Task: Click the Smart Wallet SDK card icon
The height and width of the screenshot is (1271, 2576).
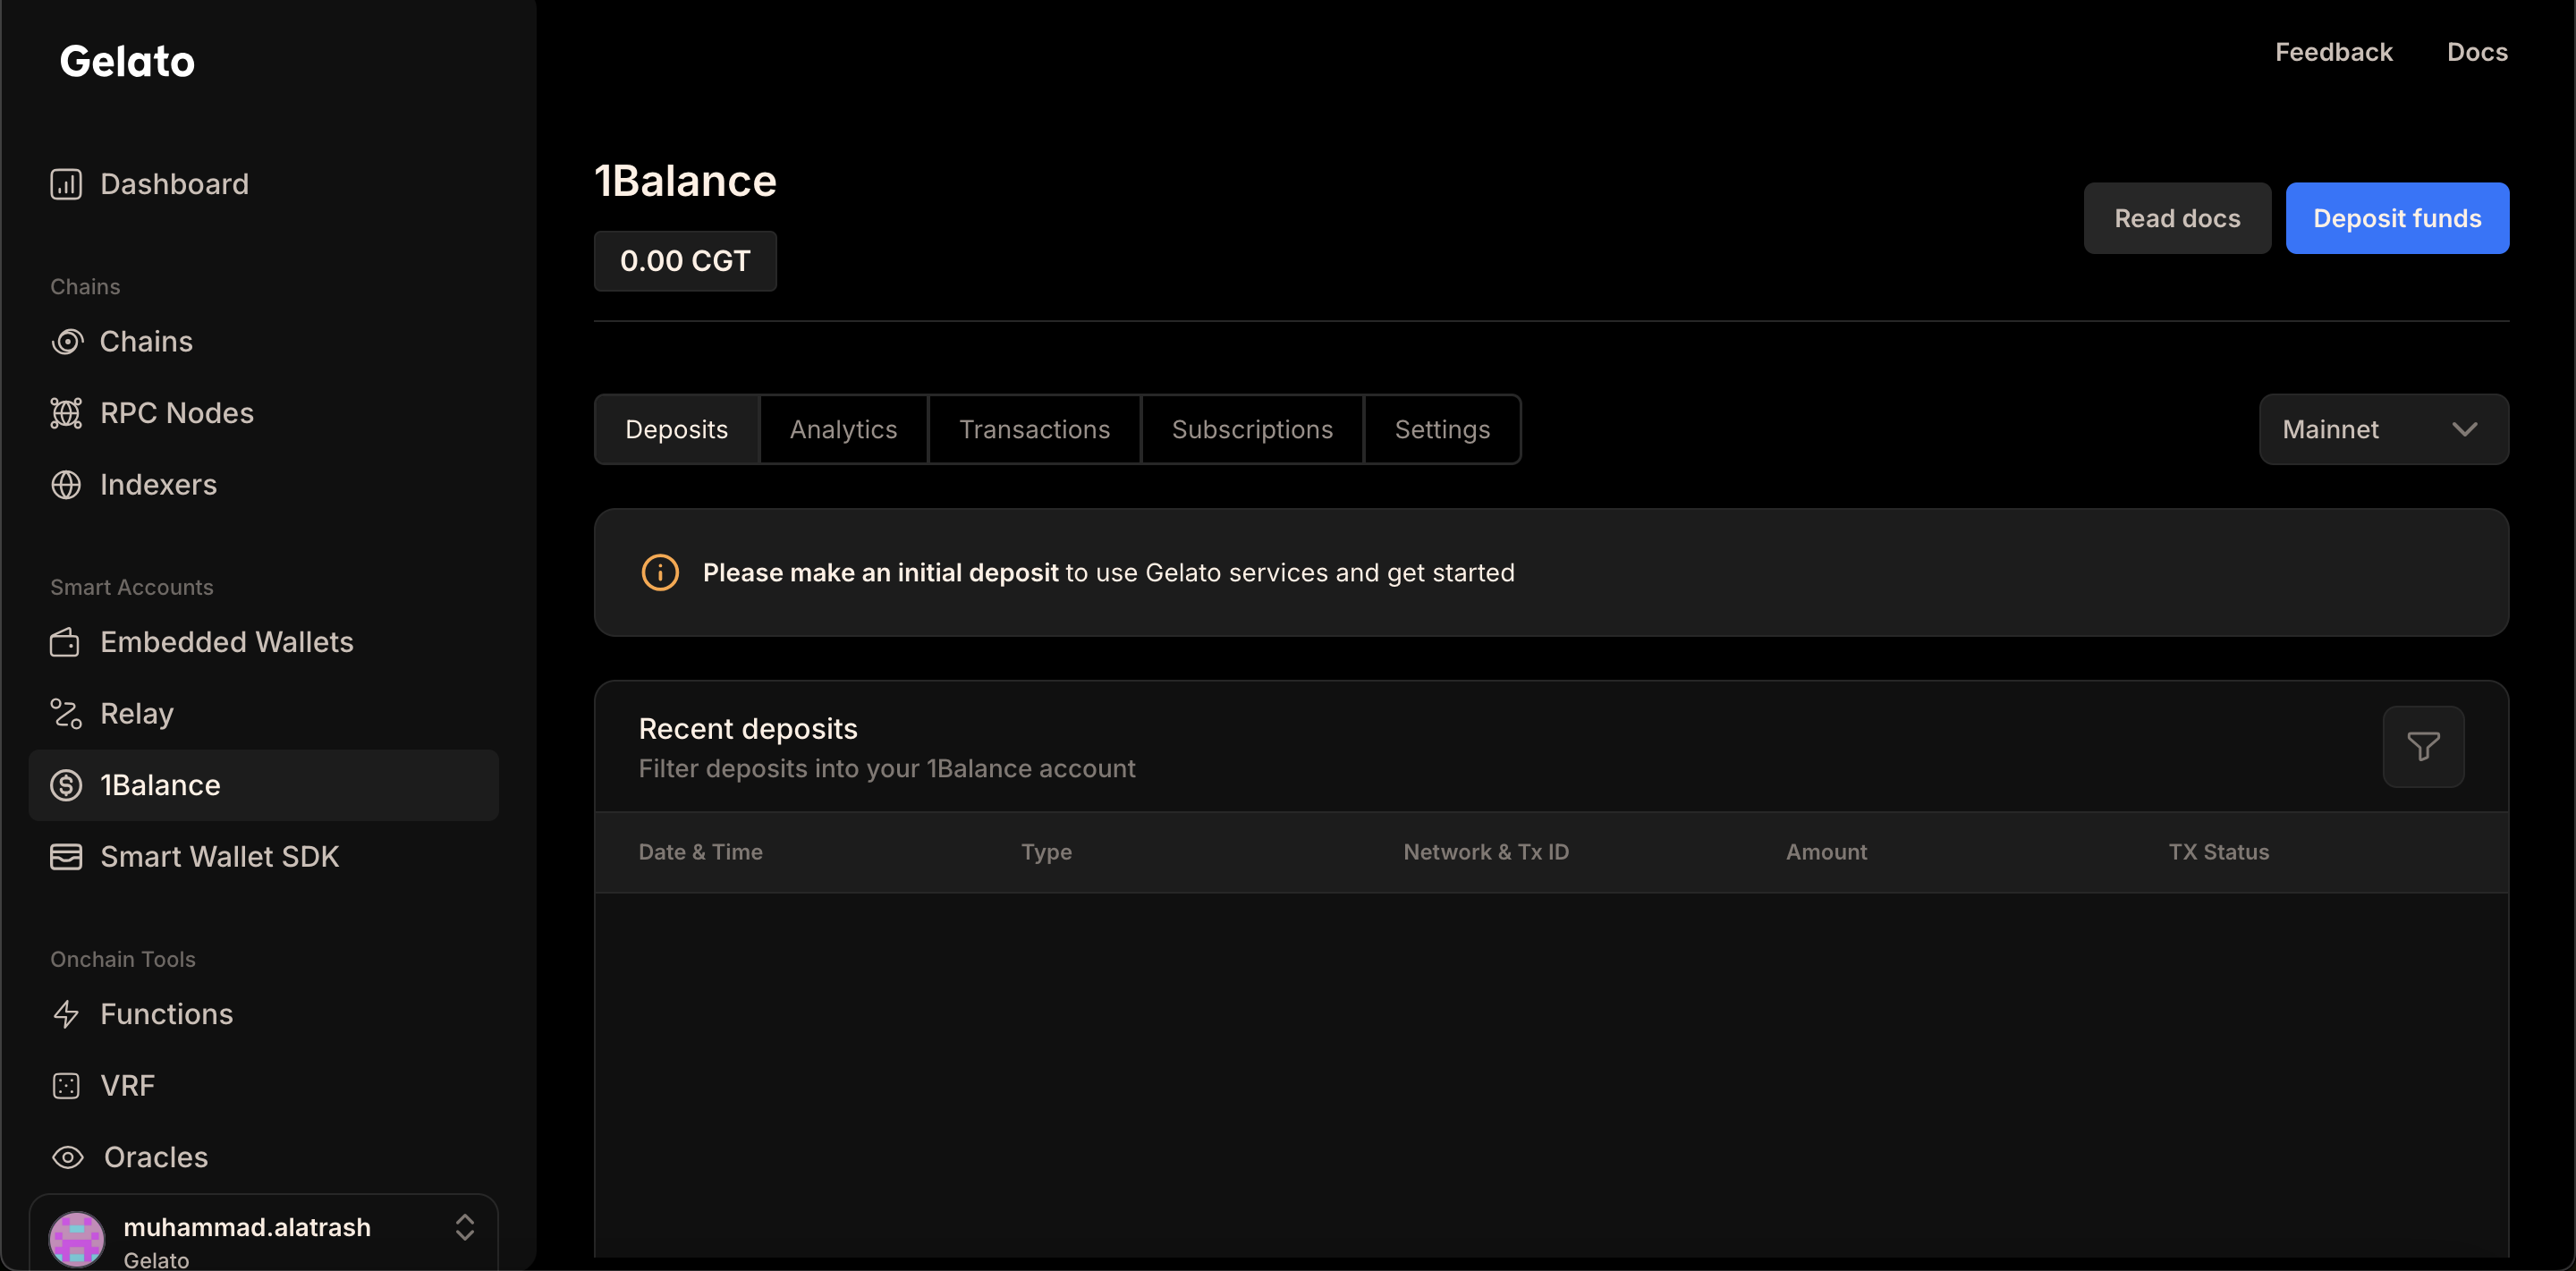Action: (x=66, y=857)
